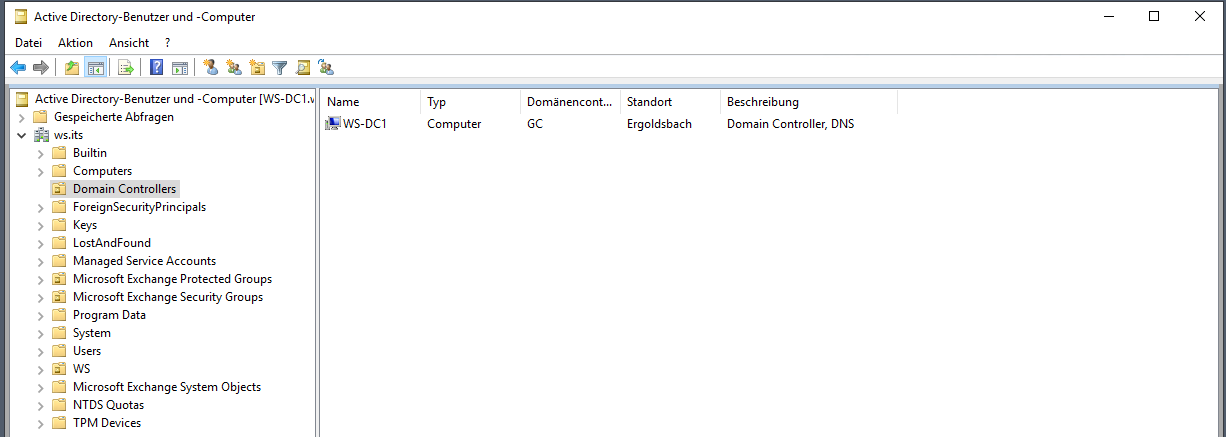Create a new organizational unit via toolbar
This screenshot has width=1226, height=437.
(x=257, y=68)
